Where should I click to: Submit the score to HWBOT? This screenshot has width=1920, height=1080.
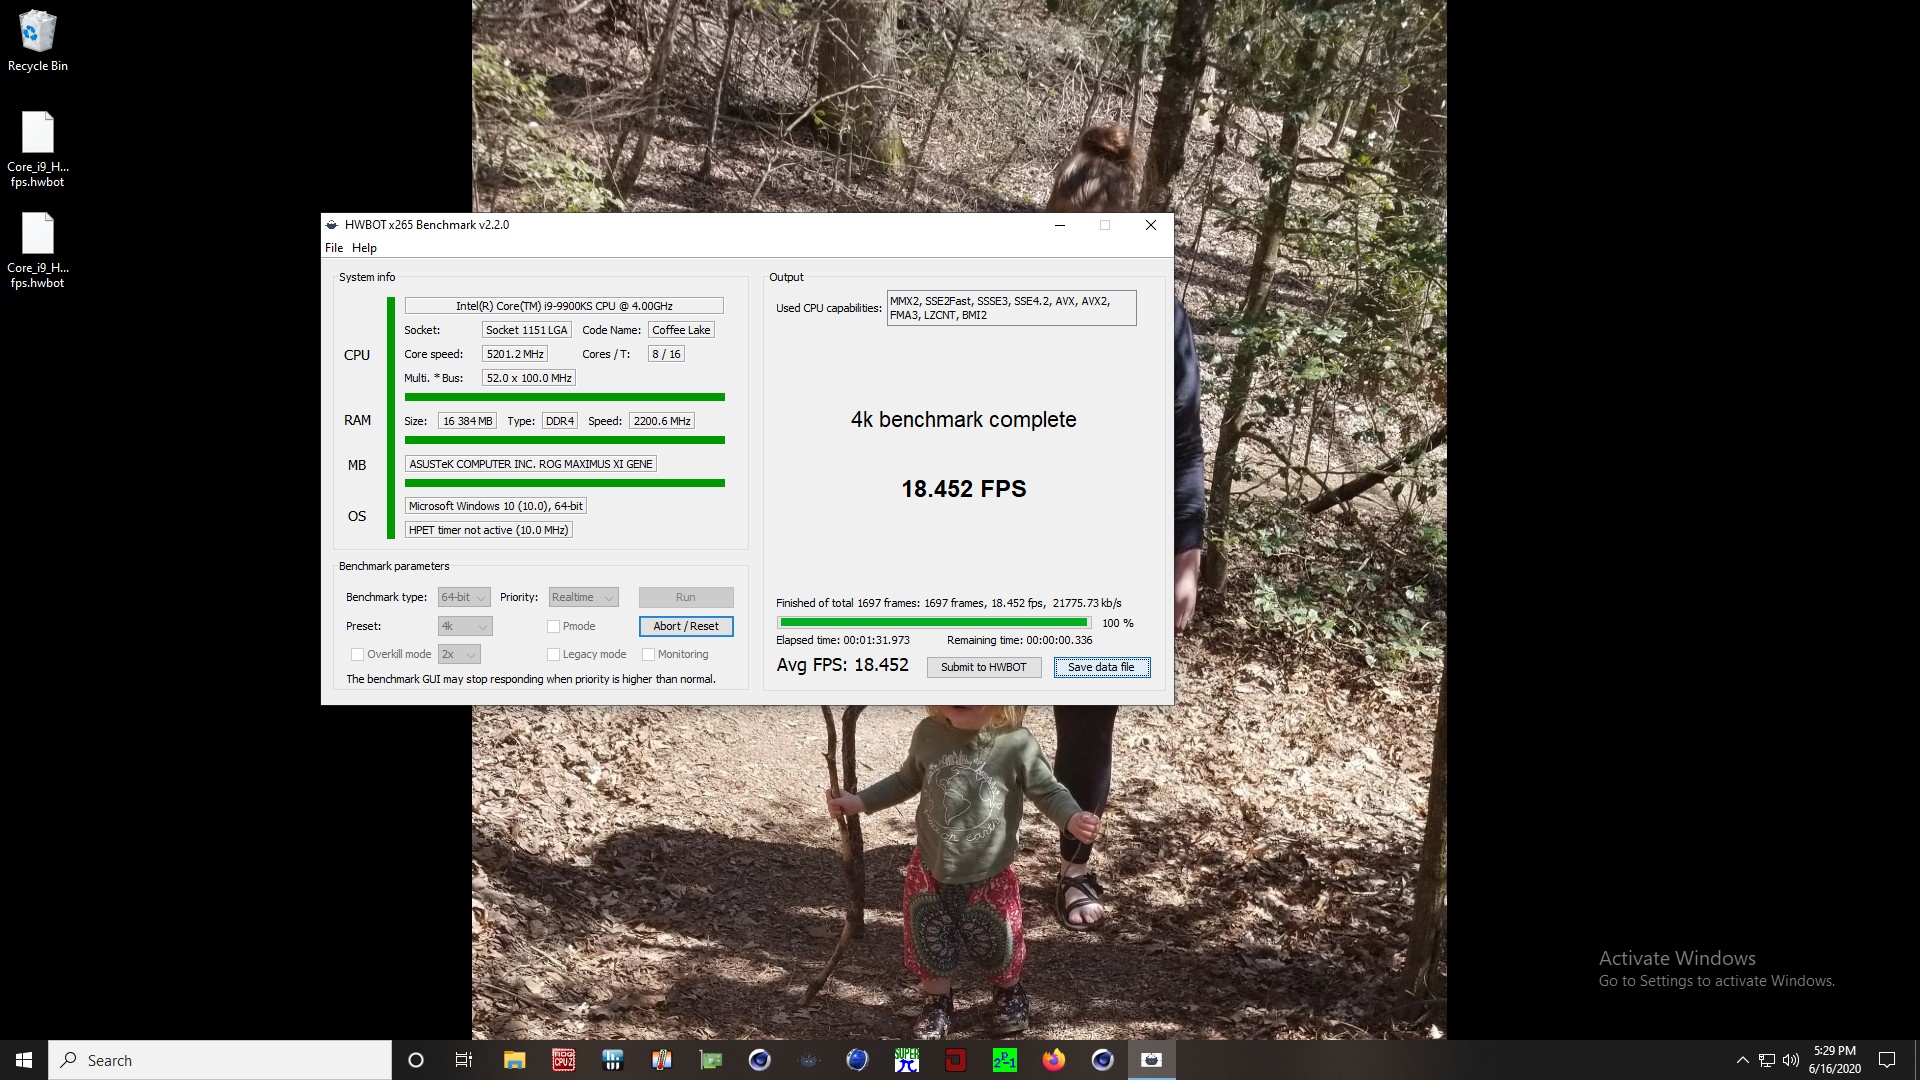click(x=984, y=667)
